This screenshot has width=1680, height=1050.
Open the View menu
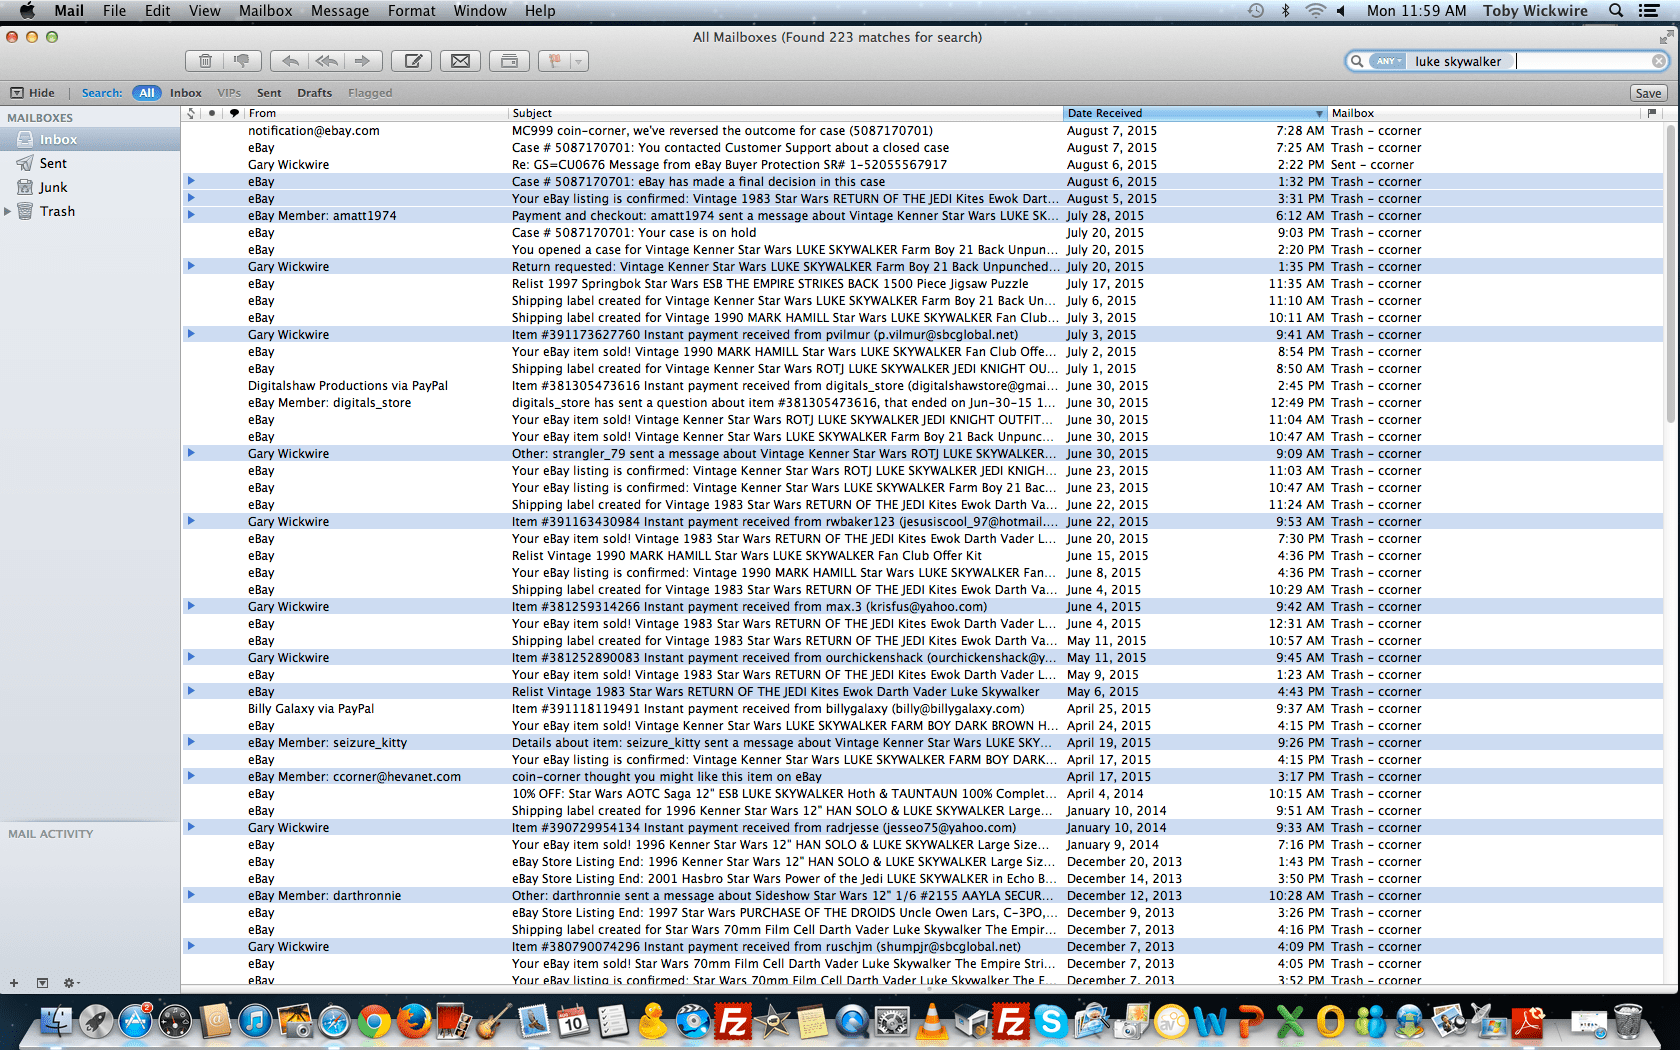[204, 11]
